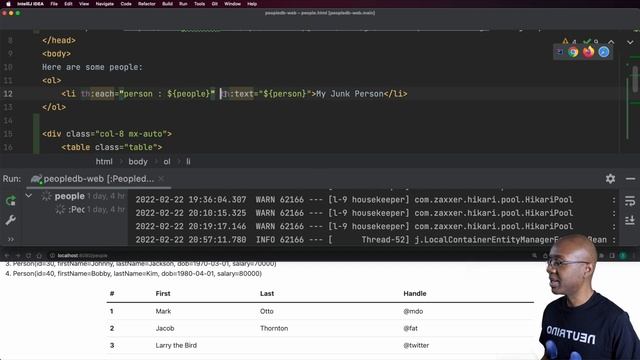
Task: Open built-in preview browser icon
Action: click(560, 52)
